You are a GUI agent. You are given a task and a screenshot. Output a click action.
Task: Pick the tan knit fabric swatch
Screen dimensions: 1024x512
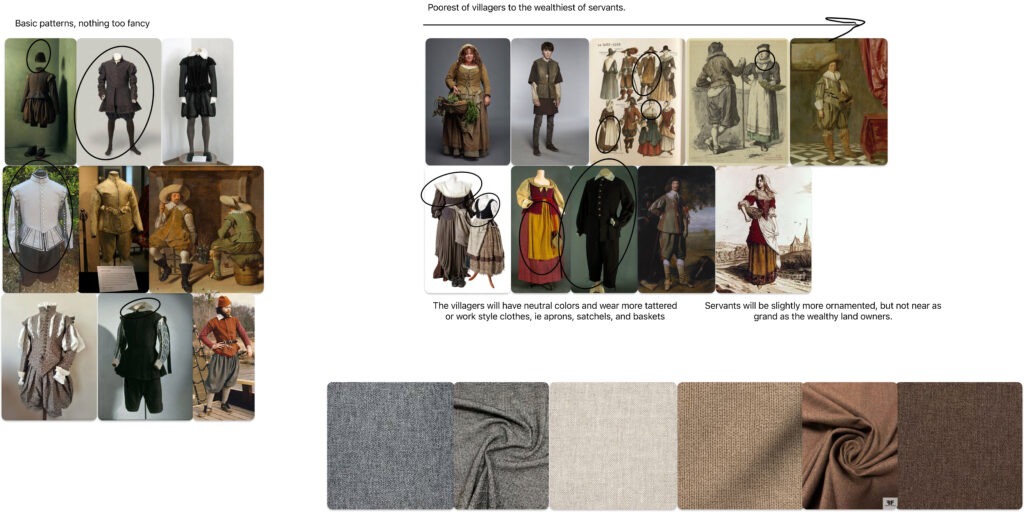pos(740,445)
